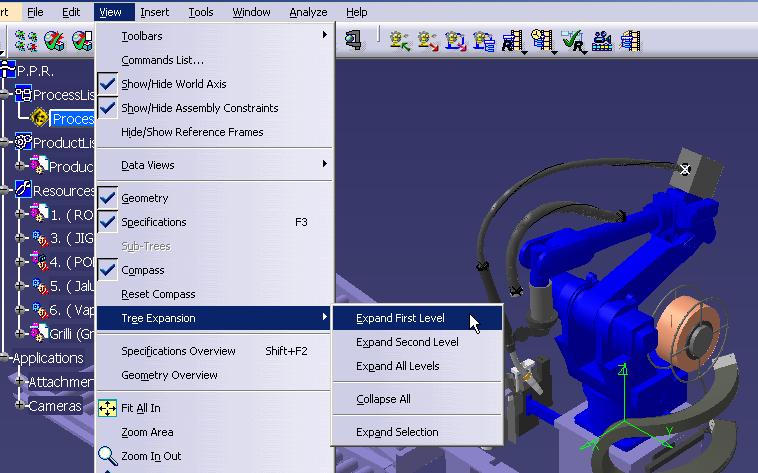Screen dimensions: 758x473
Task: Select Reset Compass
Action: (214, 294)
